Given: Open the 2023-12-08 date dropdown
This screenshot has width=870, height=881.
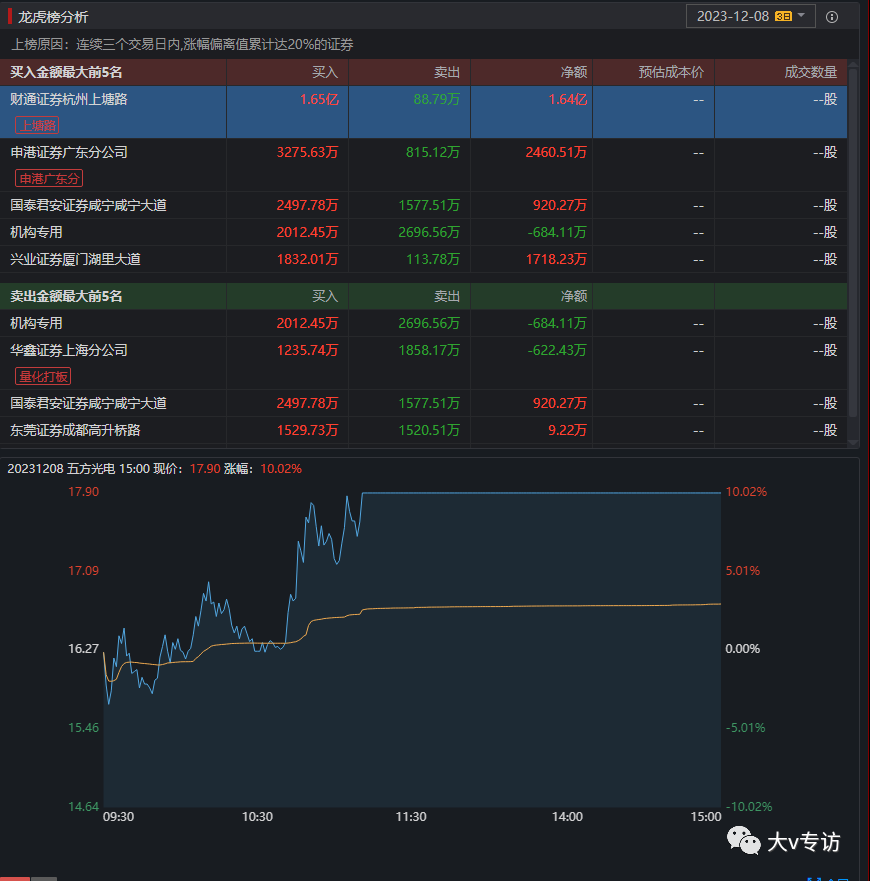Looking at the screenshot, I should [750, 16].
